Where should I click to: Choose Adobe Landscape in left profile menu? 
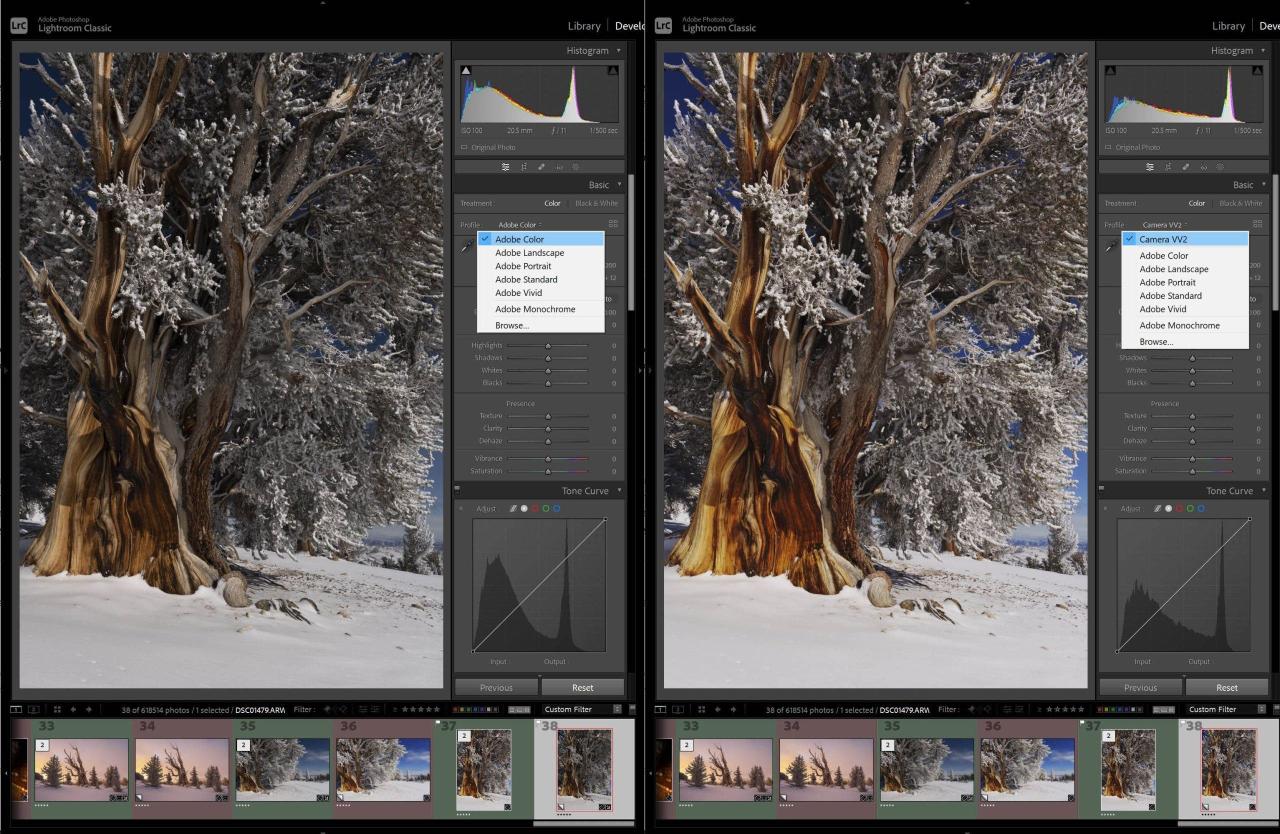tap(529, 253)
